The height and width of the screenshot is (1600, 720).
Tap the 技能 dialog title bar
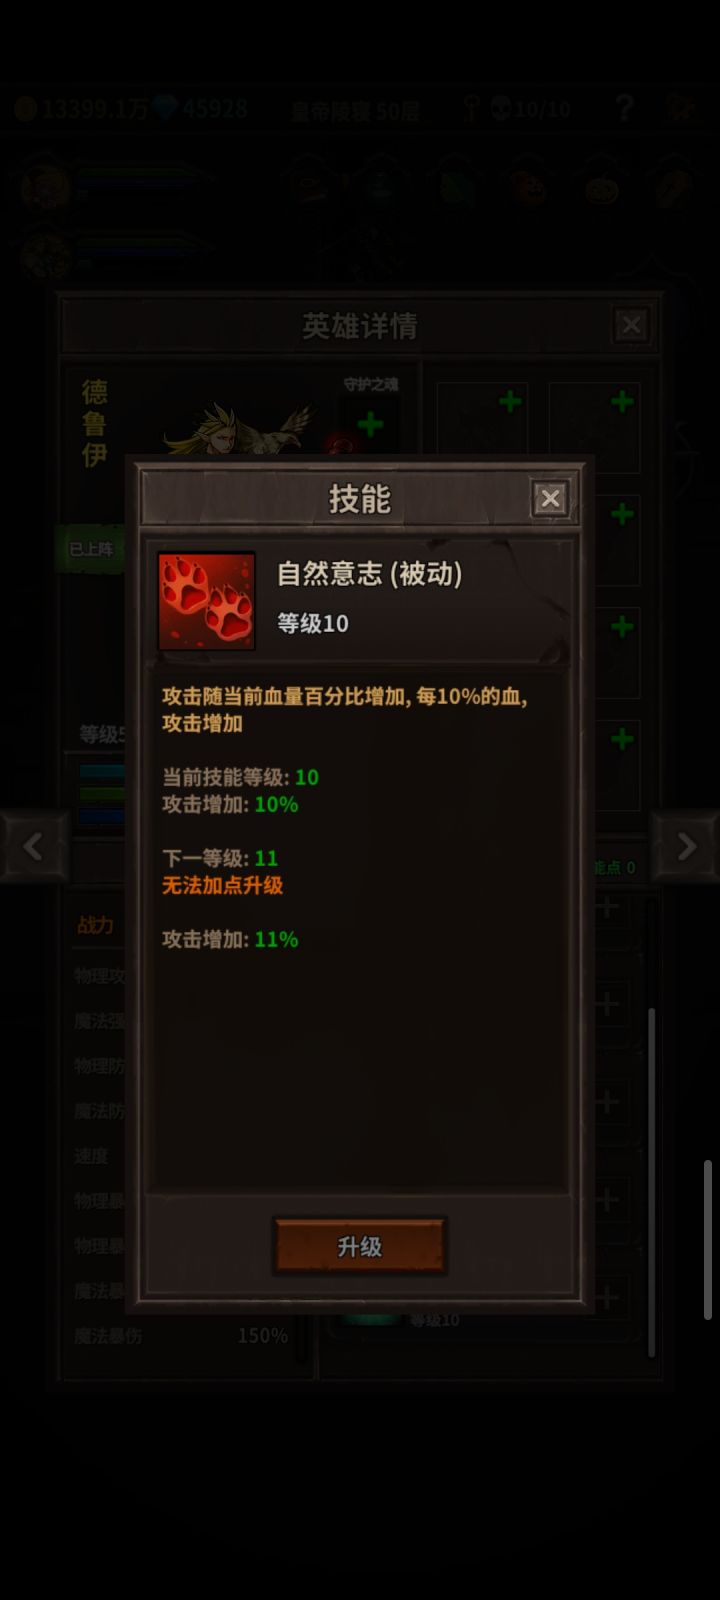359,498
